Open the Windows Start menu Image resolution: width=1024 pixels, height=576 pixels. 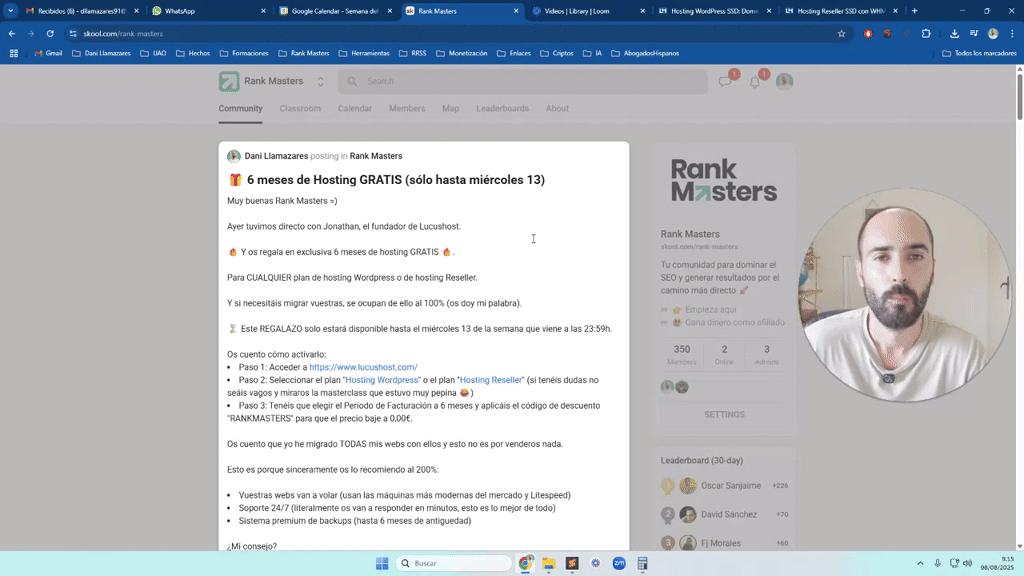tap(381, 563)
